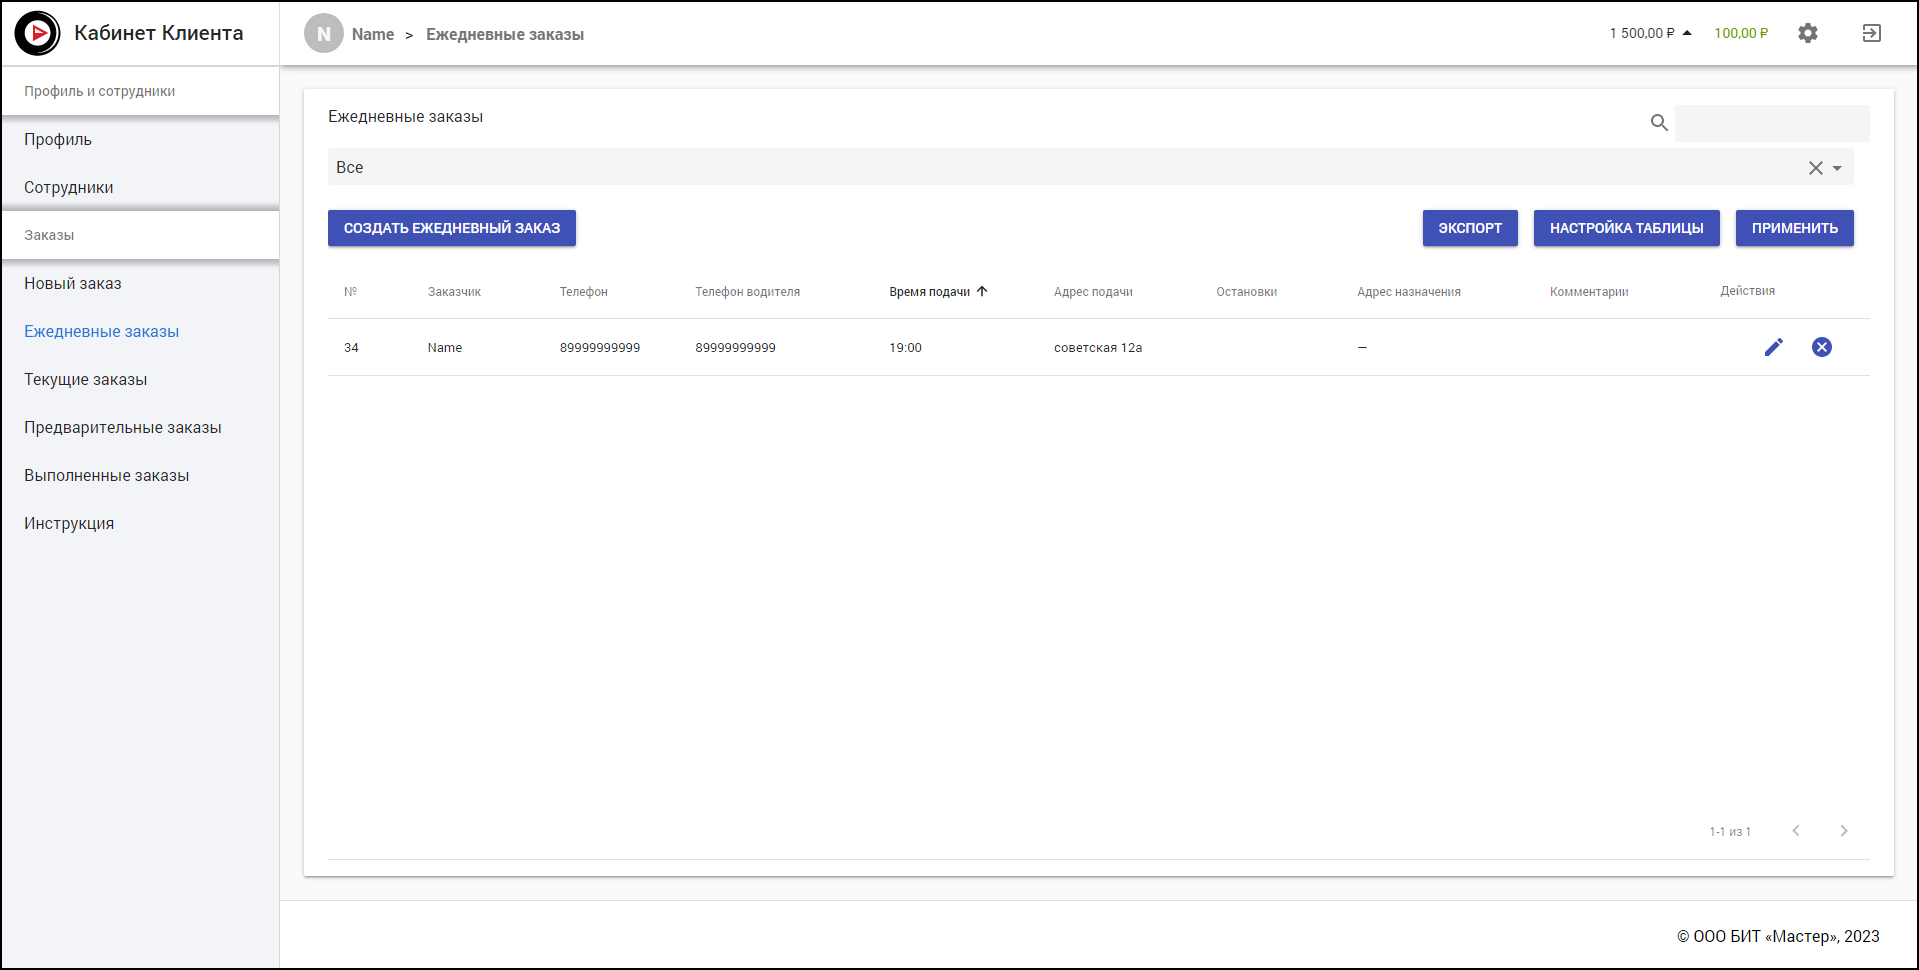
Task: Click the Экспорт button
Action: click(x=1469, y=228)
